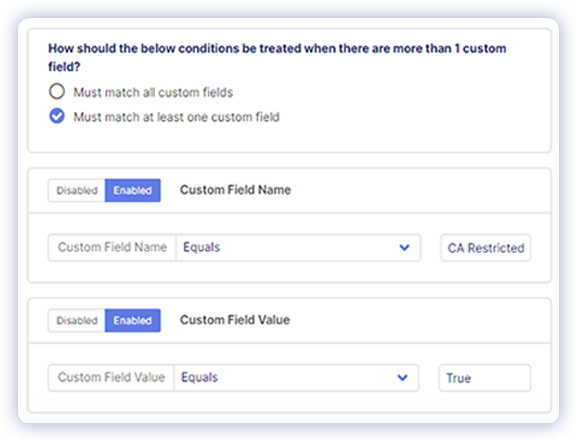Select "Must match all custom fields" radio
The height and width of the screenshot is (442, 577).
[x=57, y=92]
